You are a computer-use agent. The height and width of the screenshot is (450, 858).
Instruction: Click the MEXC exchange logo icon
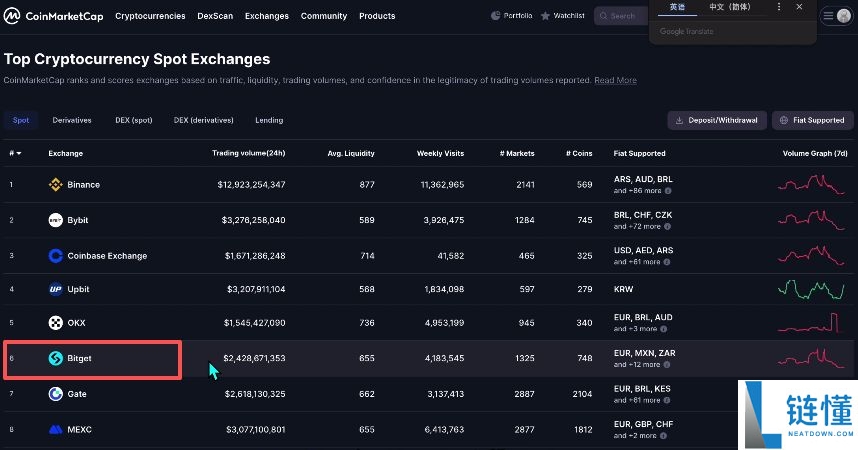point(55,430)
